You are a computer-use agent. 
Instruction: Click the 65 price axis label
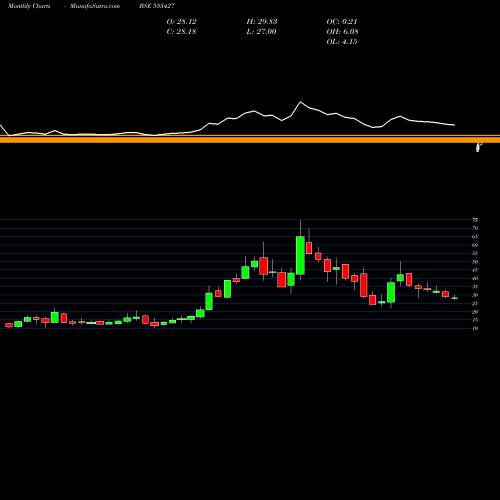(475, 237)
